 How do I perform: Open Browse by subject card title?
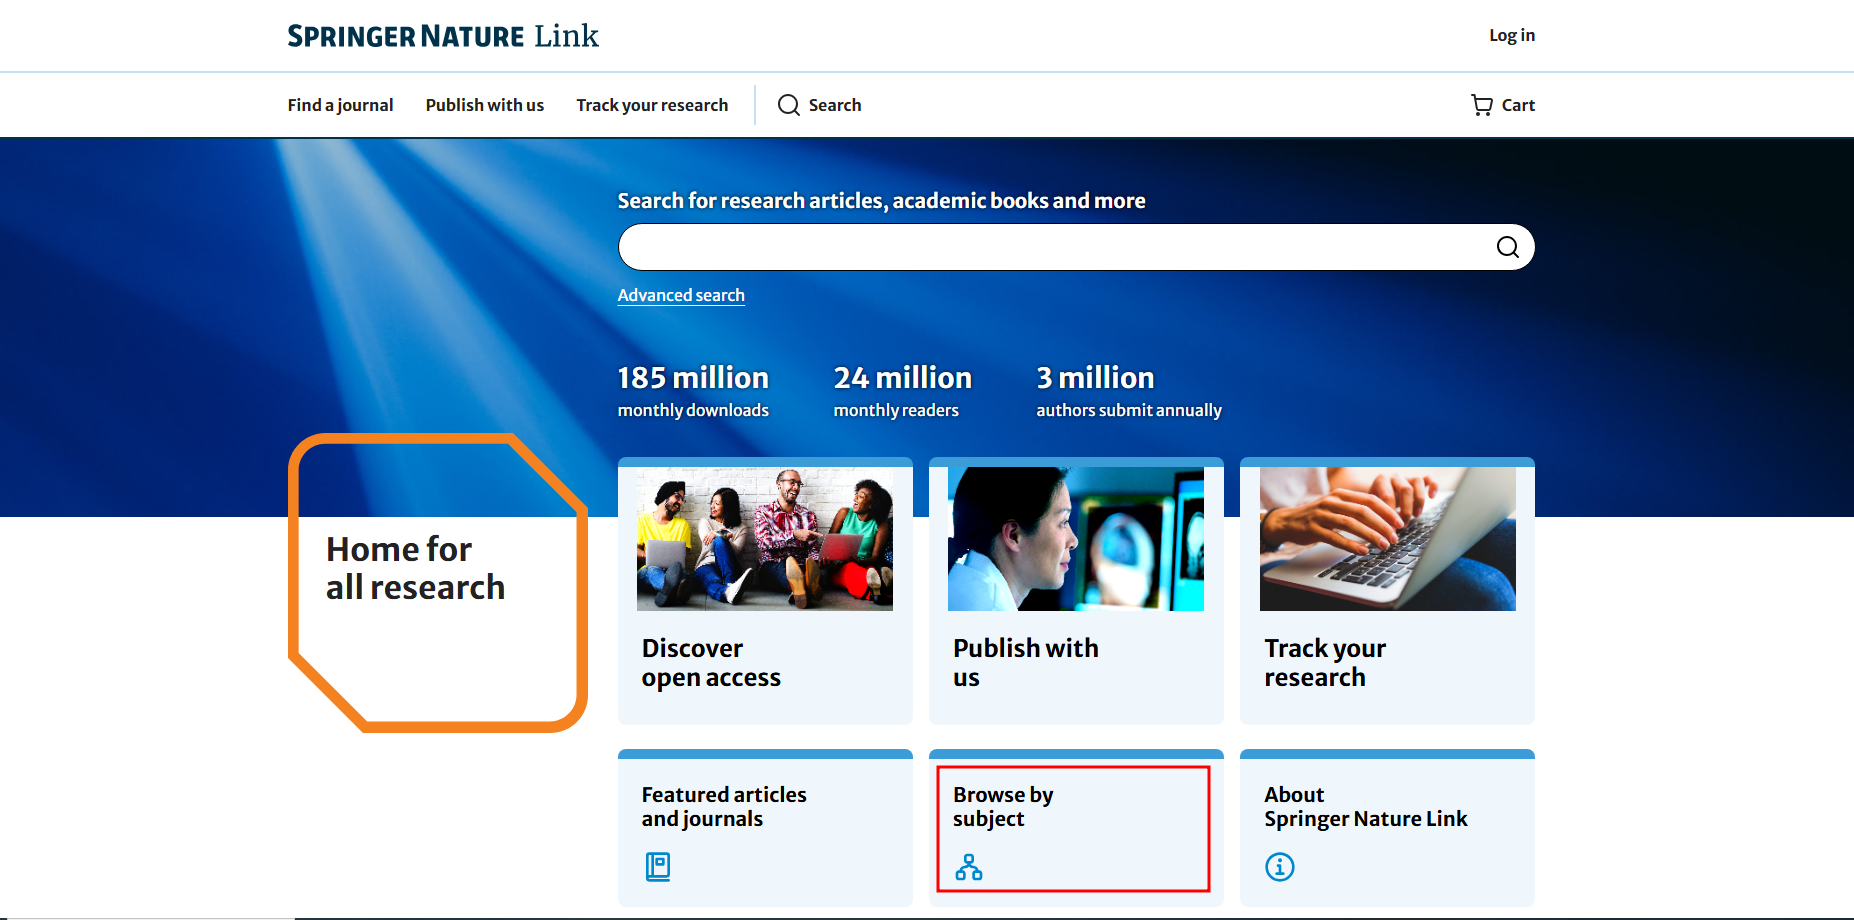click(x=1003, y=806)
